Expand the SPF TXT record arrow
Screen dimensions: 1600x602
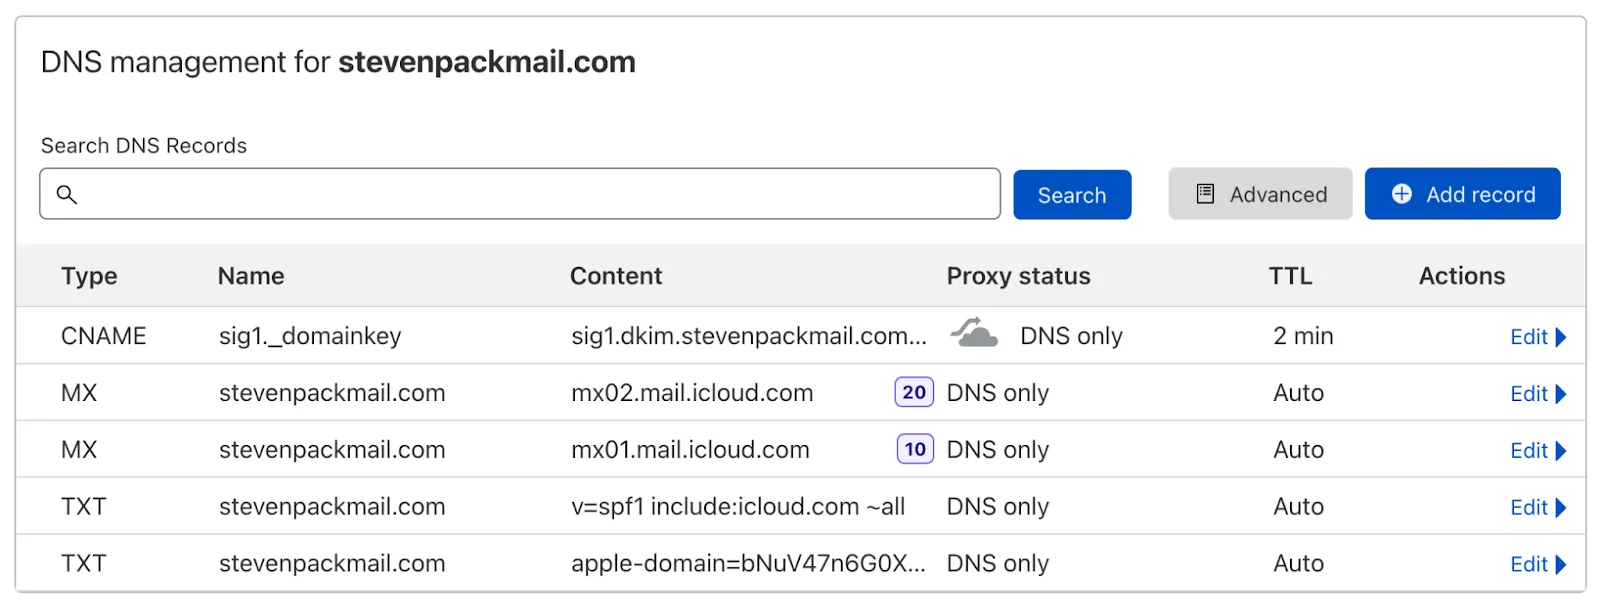pos(1561,508)
